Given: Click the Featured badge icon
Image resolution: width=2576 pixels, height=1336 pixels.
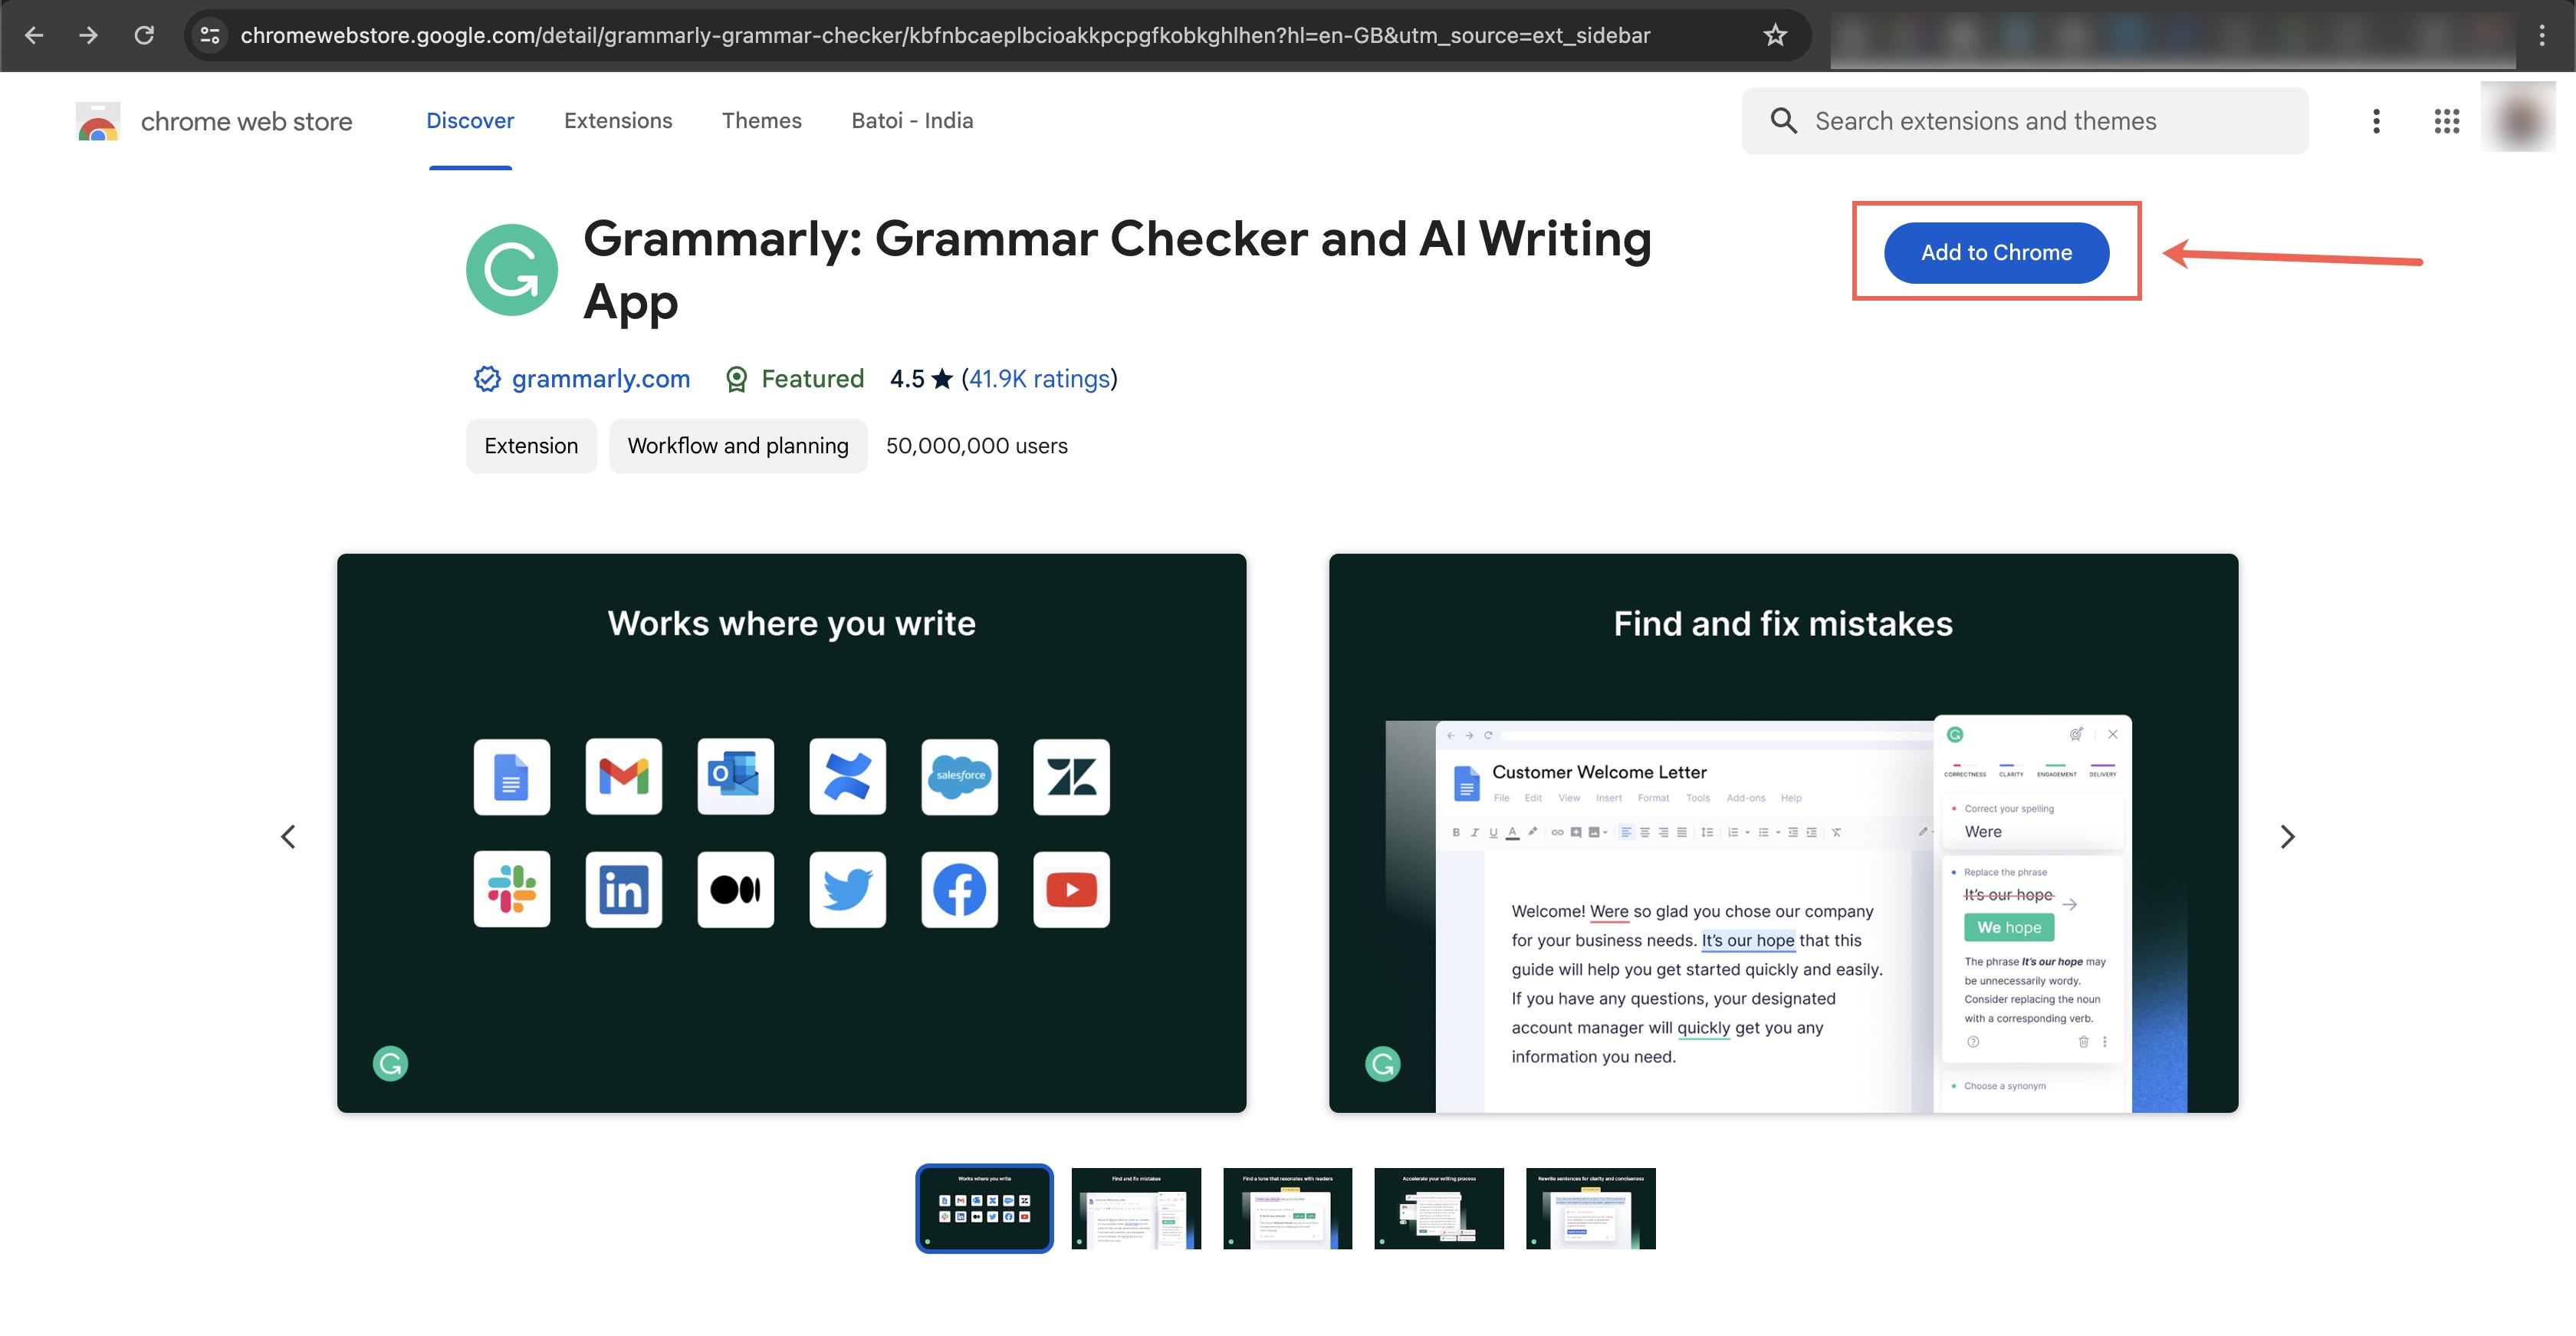Looking at the screenshot, I should click(x=736, y=379).
